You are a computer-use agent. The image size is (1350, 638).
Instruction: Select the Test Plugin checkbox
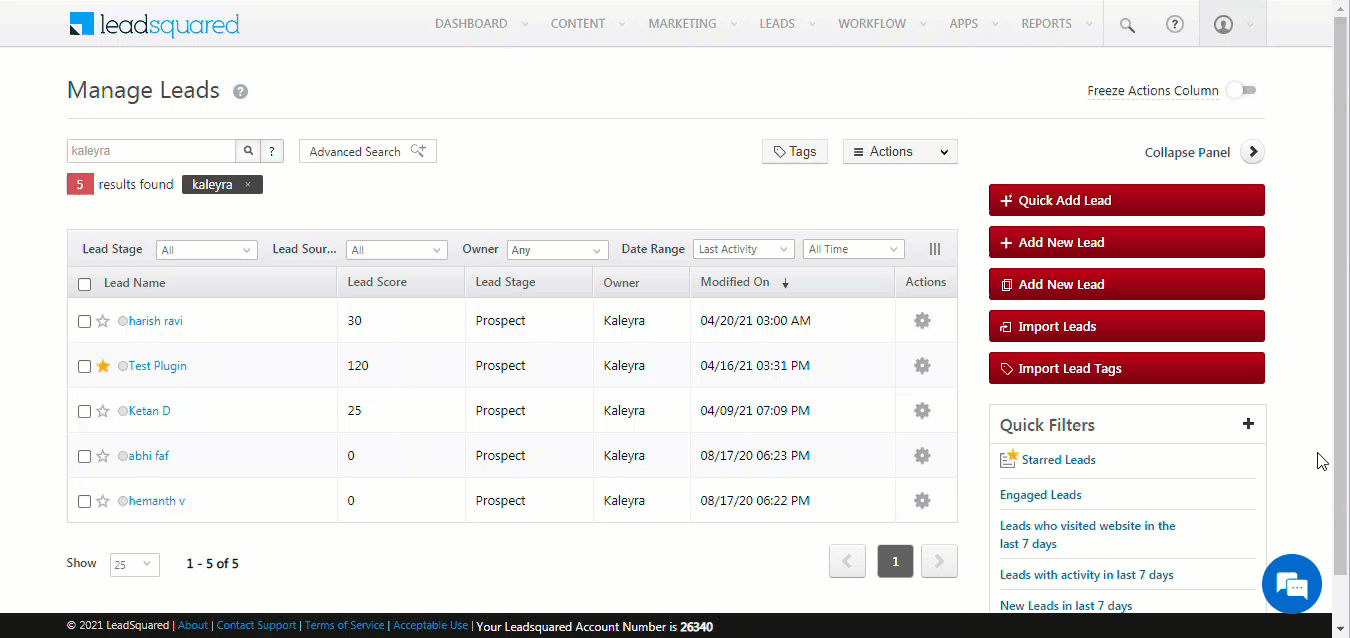point(85,366)
